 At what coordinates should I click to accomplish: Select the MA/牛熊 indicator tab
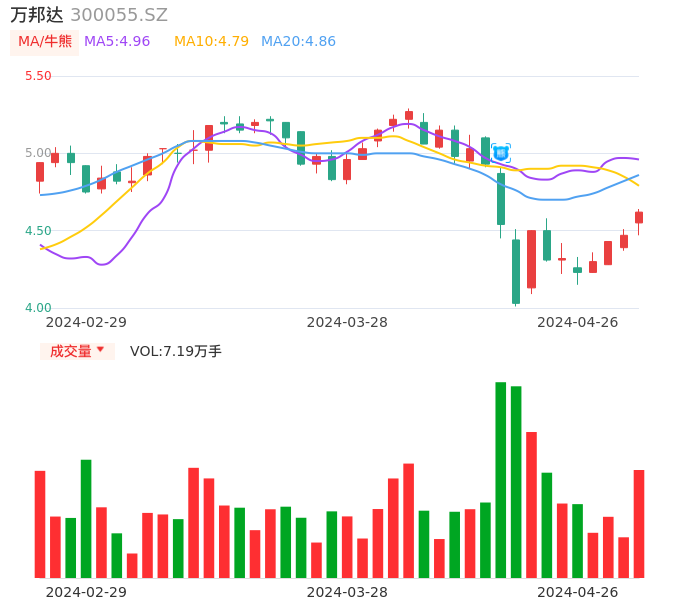coord(45,42)
